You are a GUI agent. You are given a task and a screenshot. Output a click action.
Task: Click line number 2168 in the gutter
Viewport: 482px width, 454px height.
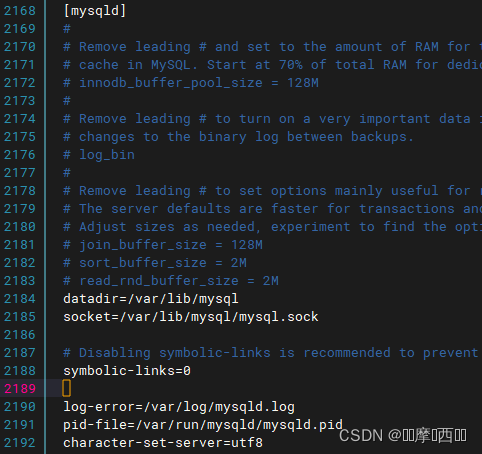coord(20,11)
